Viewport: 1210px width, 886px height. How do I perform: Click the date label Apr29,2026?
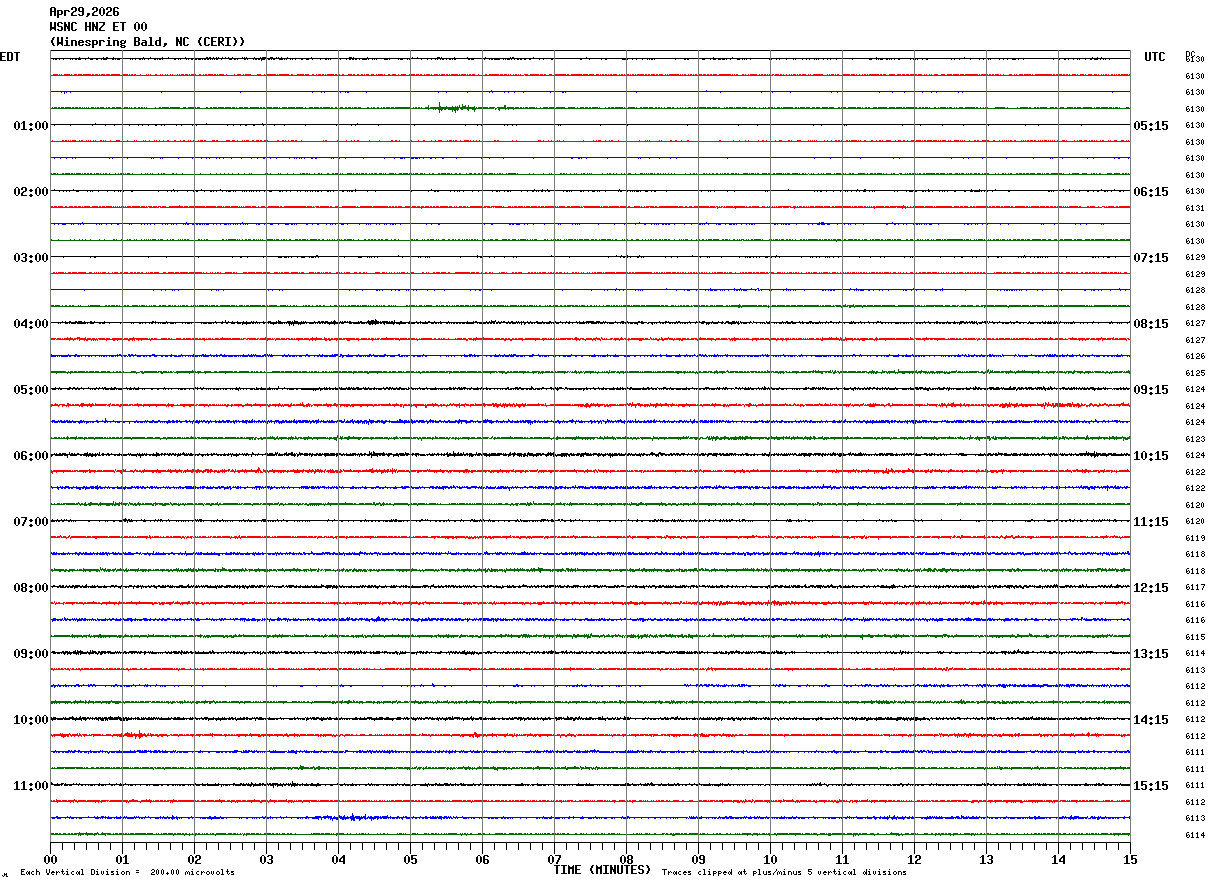coord(84,12)
